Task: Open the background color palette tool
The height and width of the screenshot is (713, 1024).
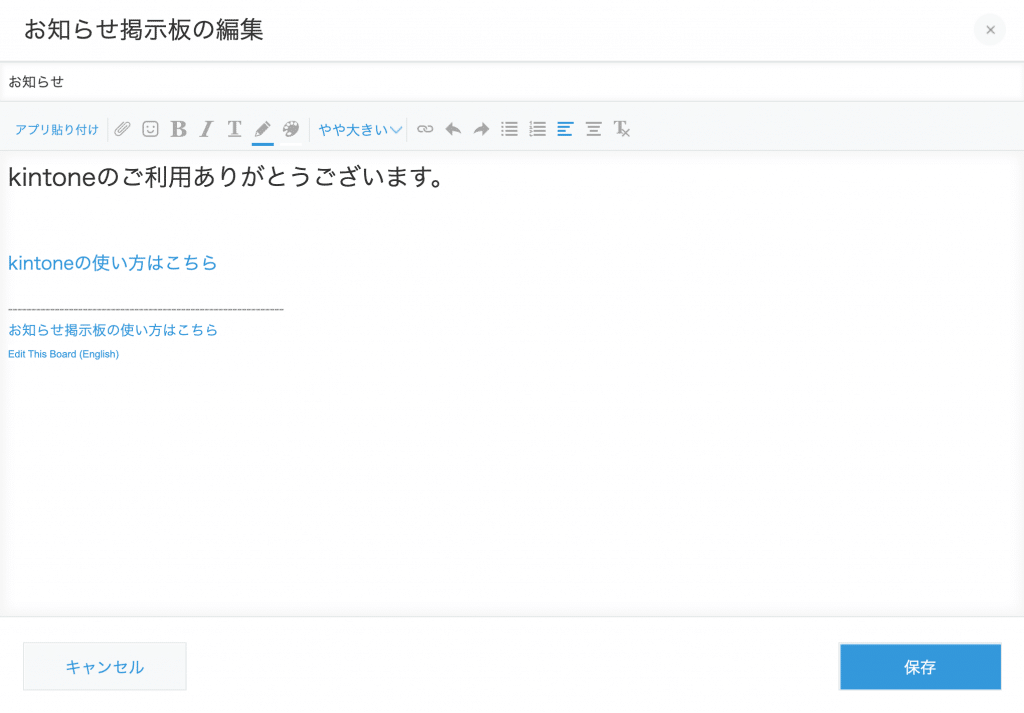Action: pos(291,129)
